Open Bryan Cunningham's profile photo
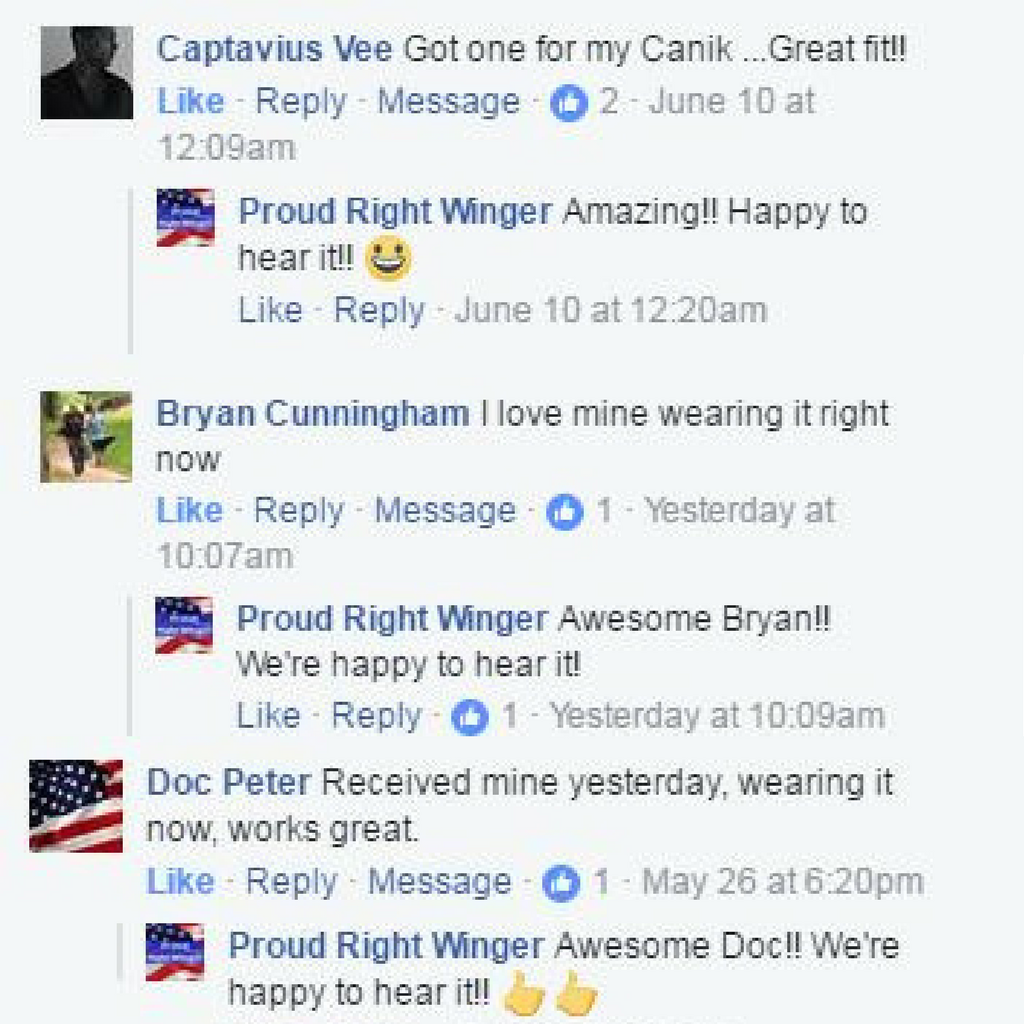 [86, 437]
